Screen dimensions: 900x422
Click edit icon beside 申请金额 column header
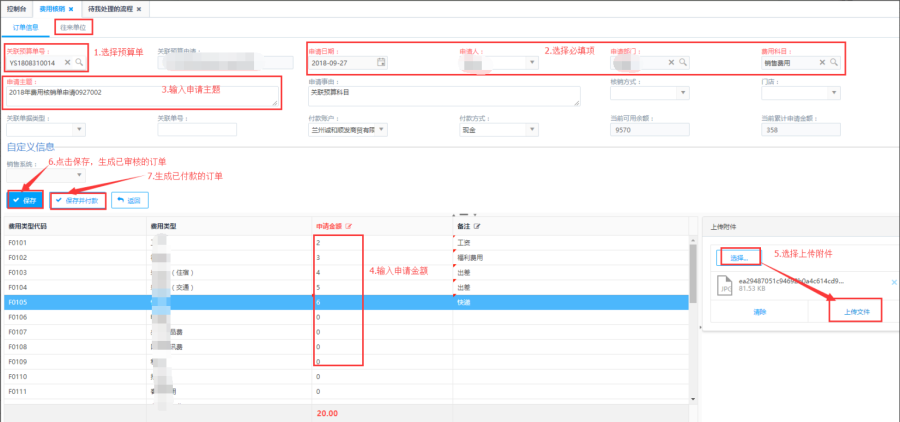point(348,227)
